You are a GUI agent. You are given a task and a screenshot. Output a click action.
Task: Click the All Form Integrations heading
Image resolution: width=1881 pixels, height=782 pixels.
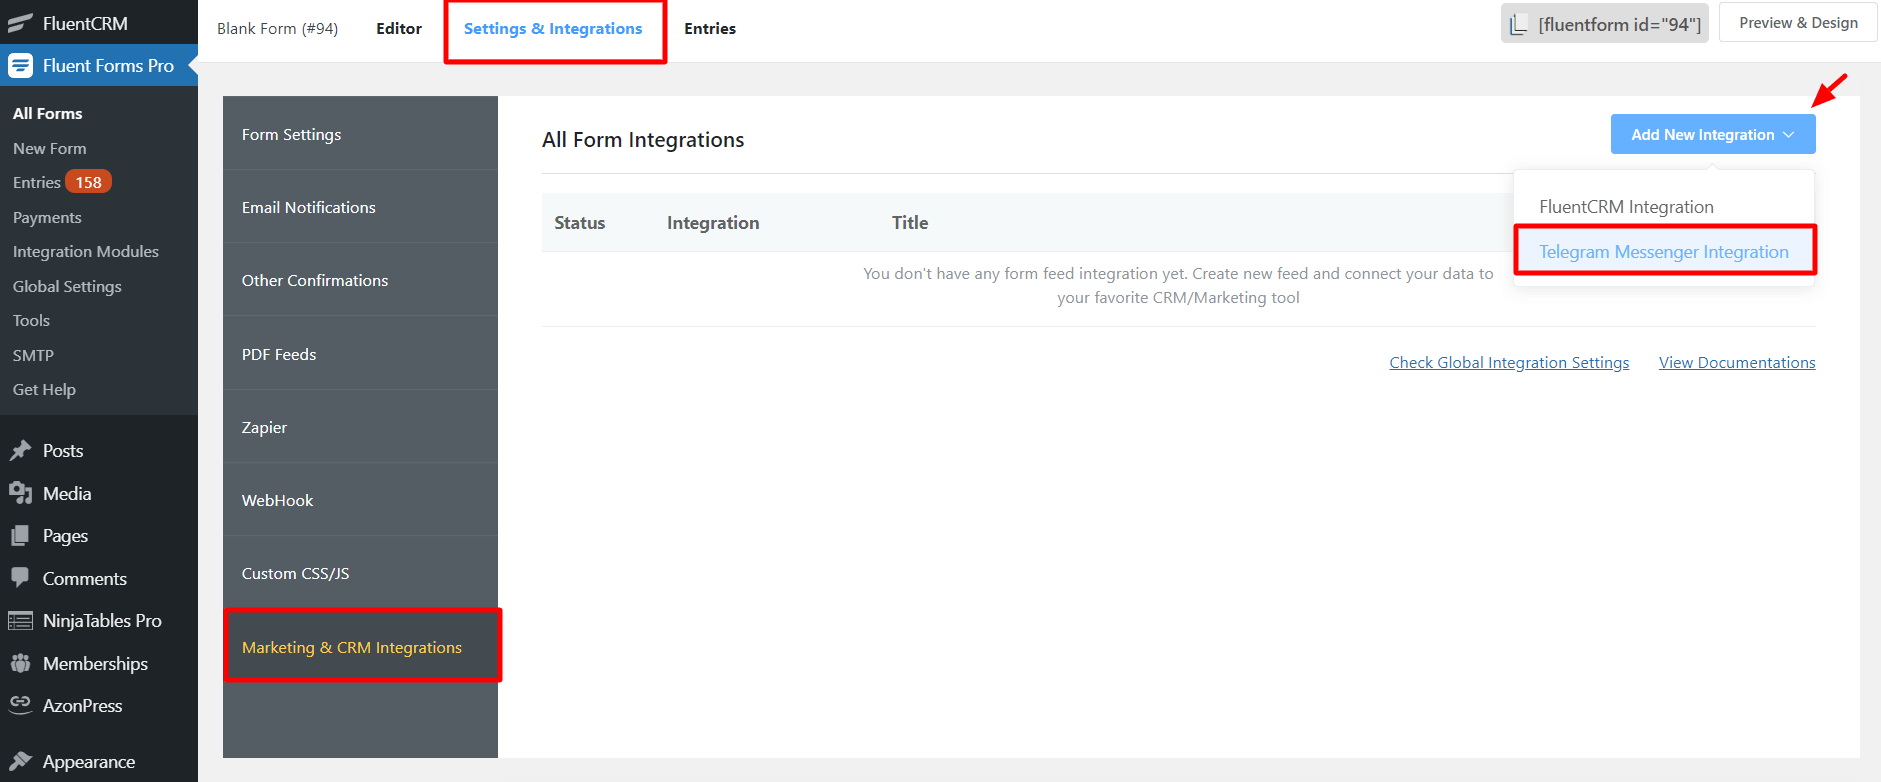pos(643,140)
